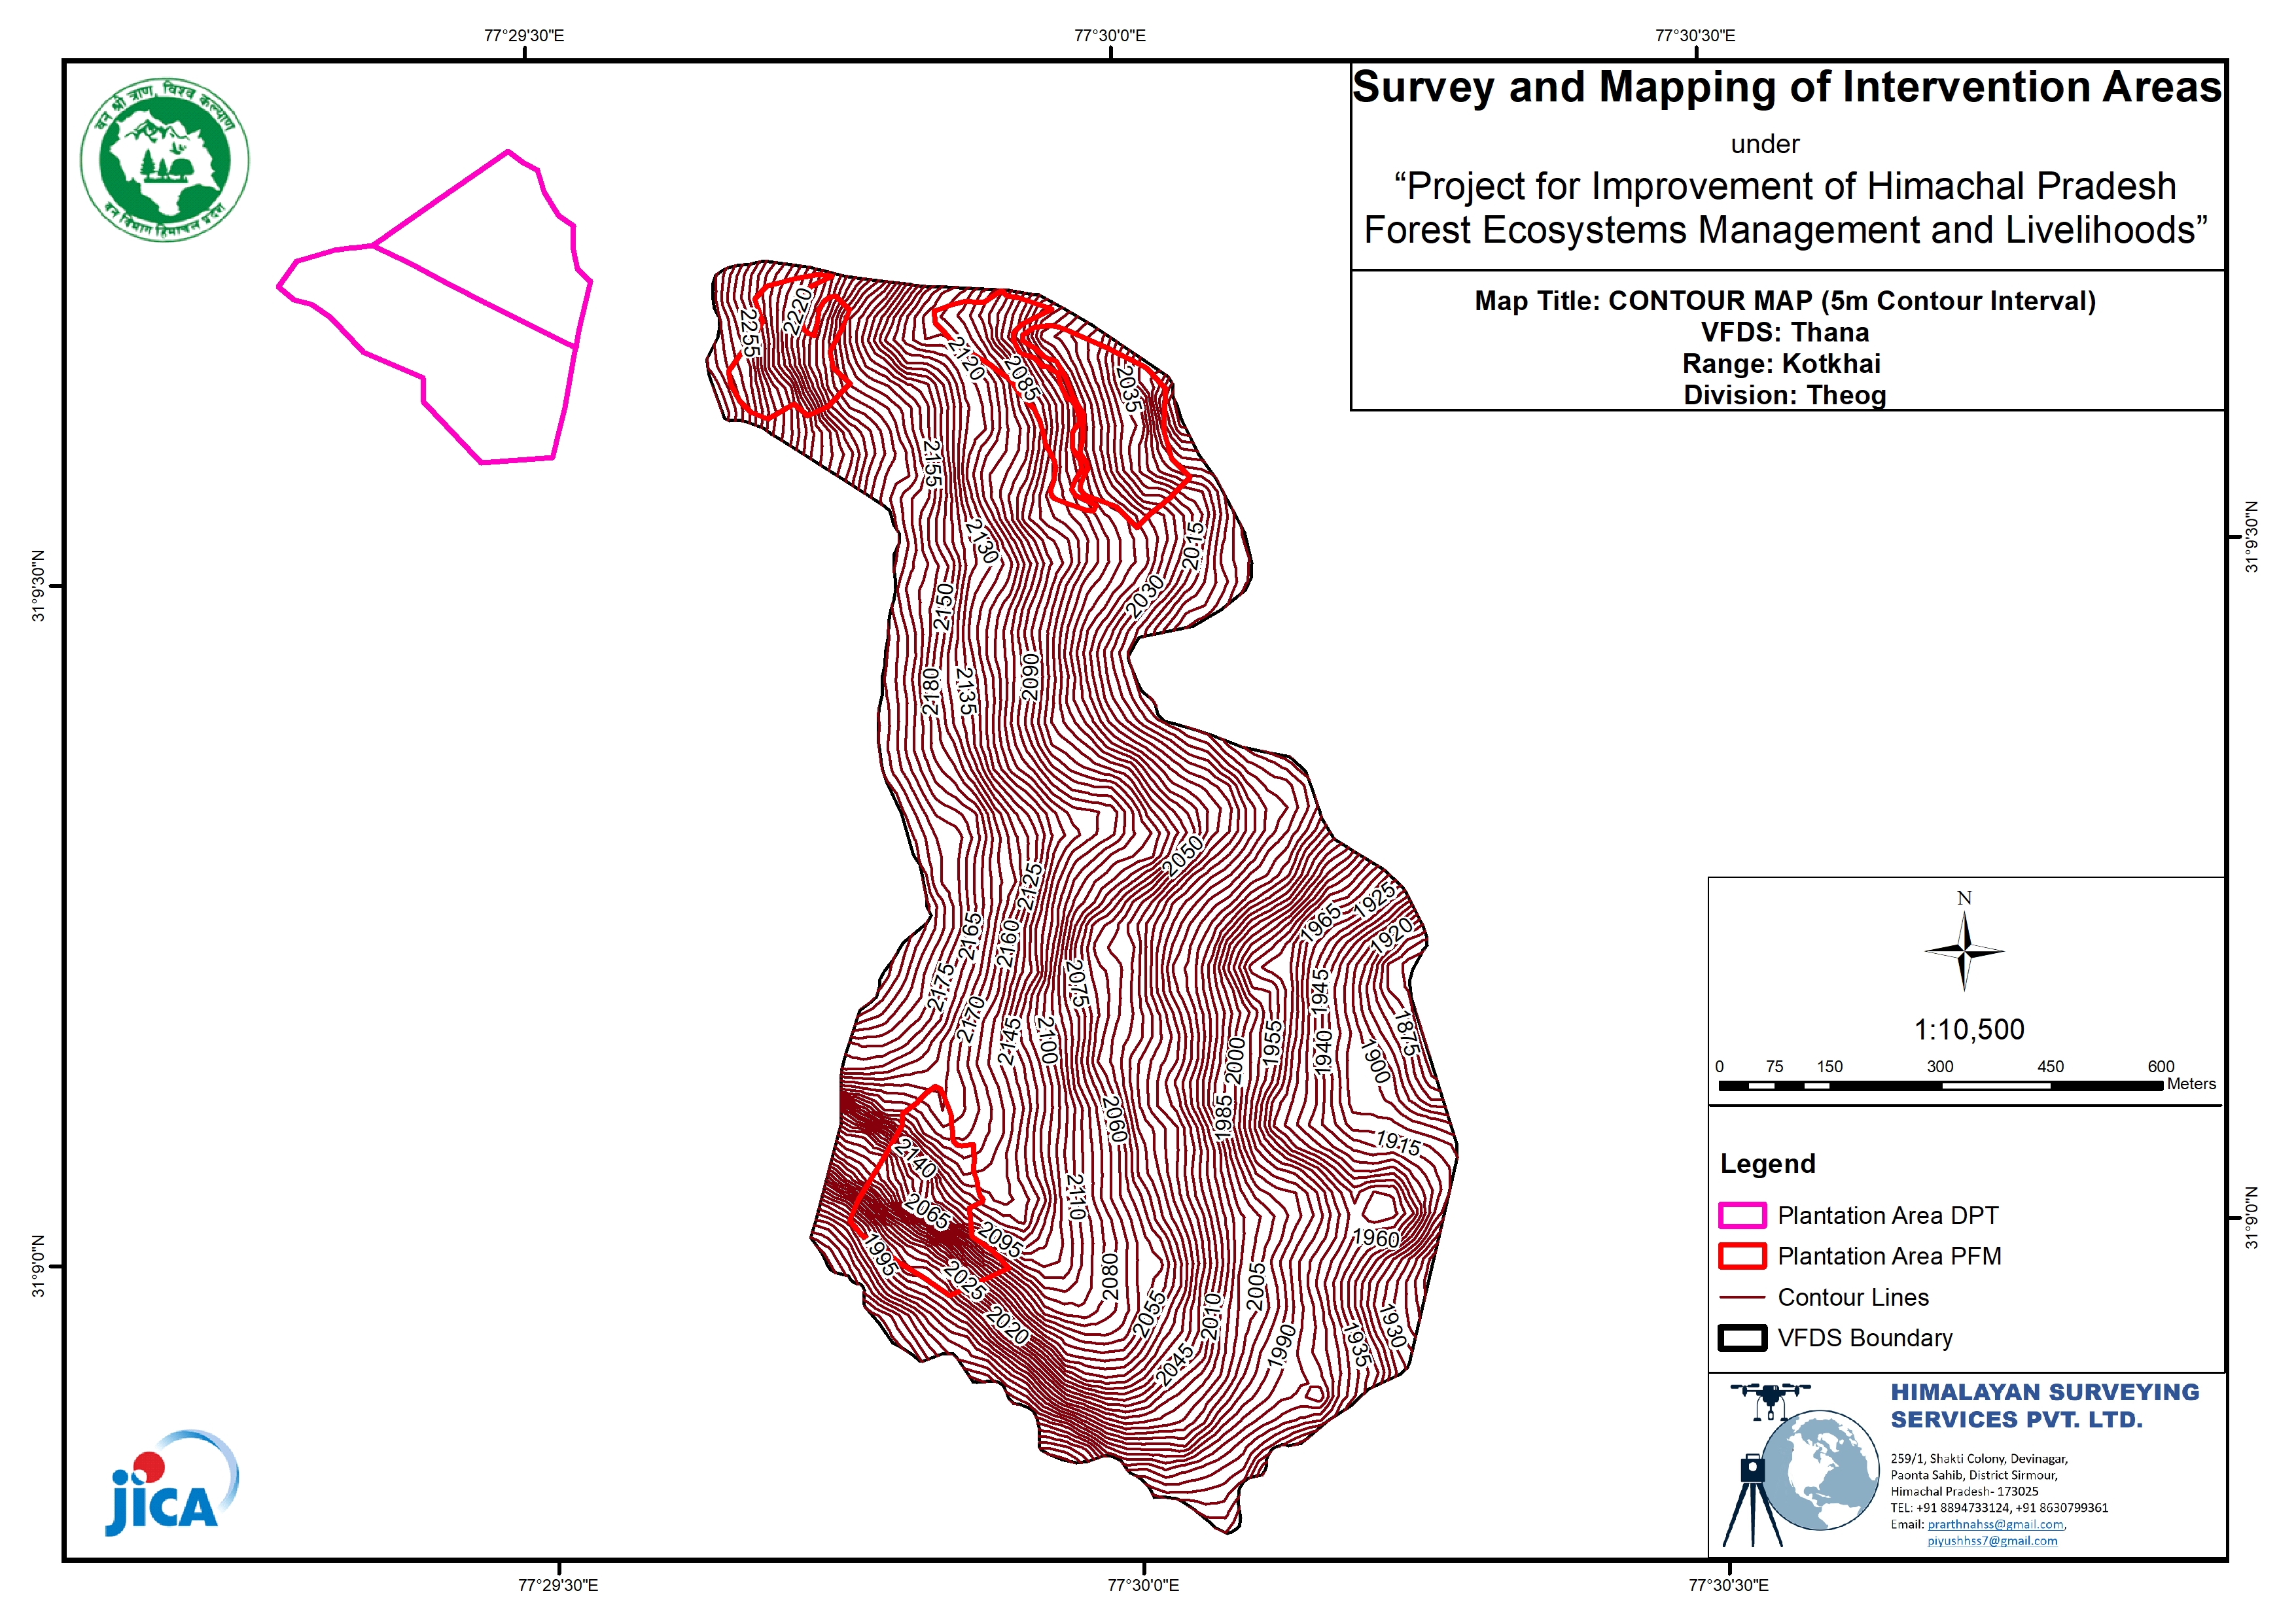
Task: Click the Contour Lines legend line symbol
Action: pos(1742,1297)
